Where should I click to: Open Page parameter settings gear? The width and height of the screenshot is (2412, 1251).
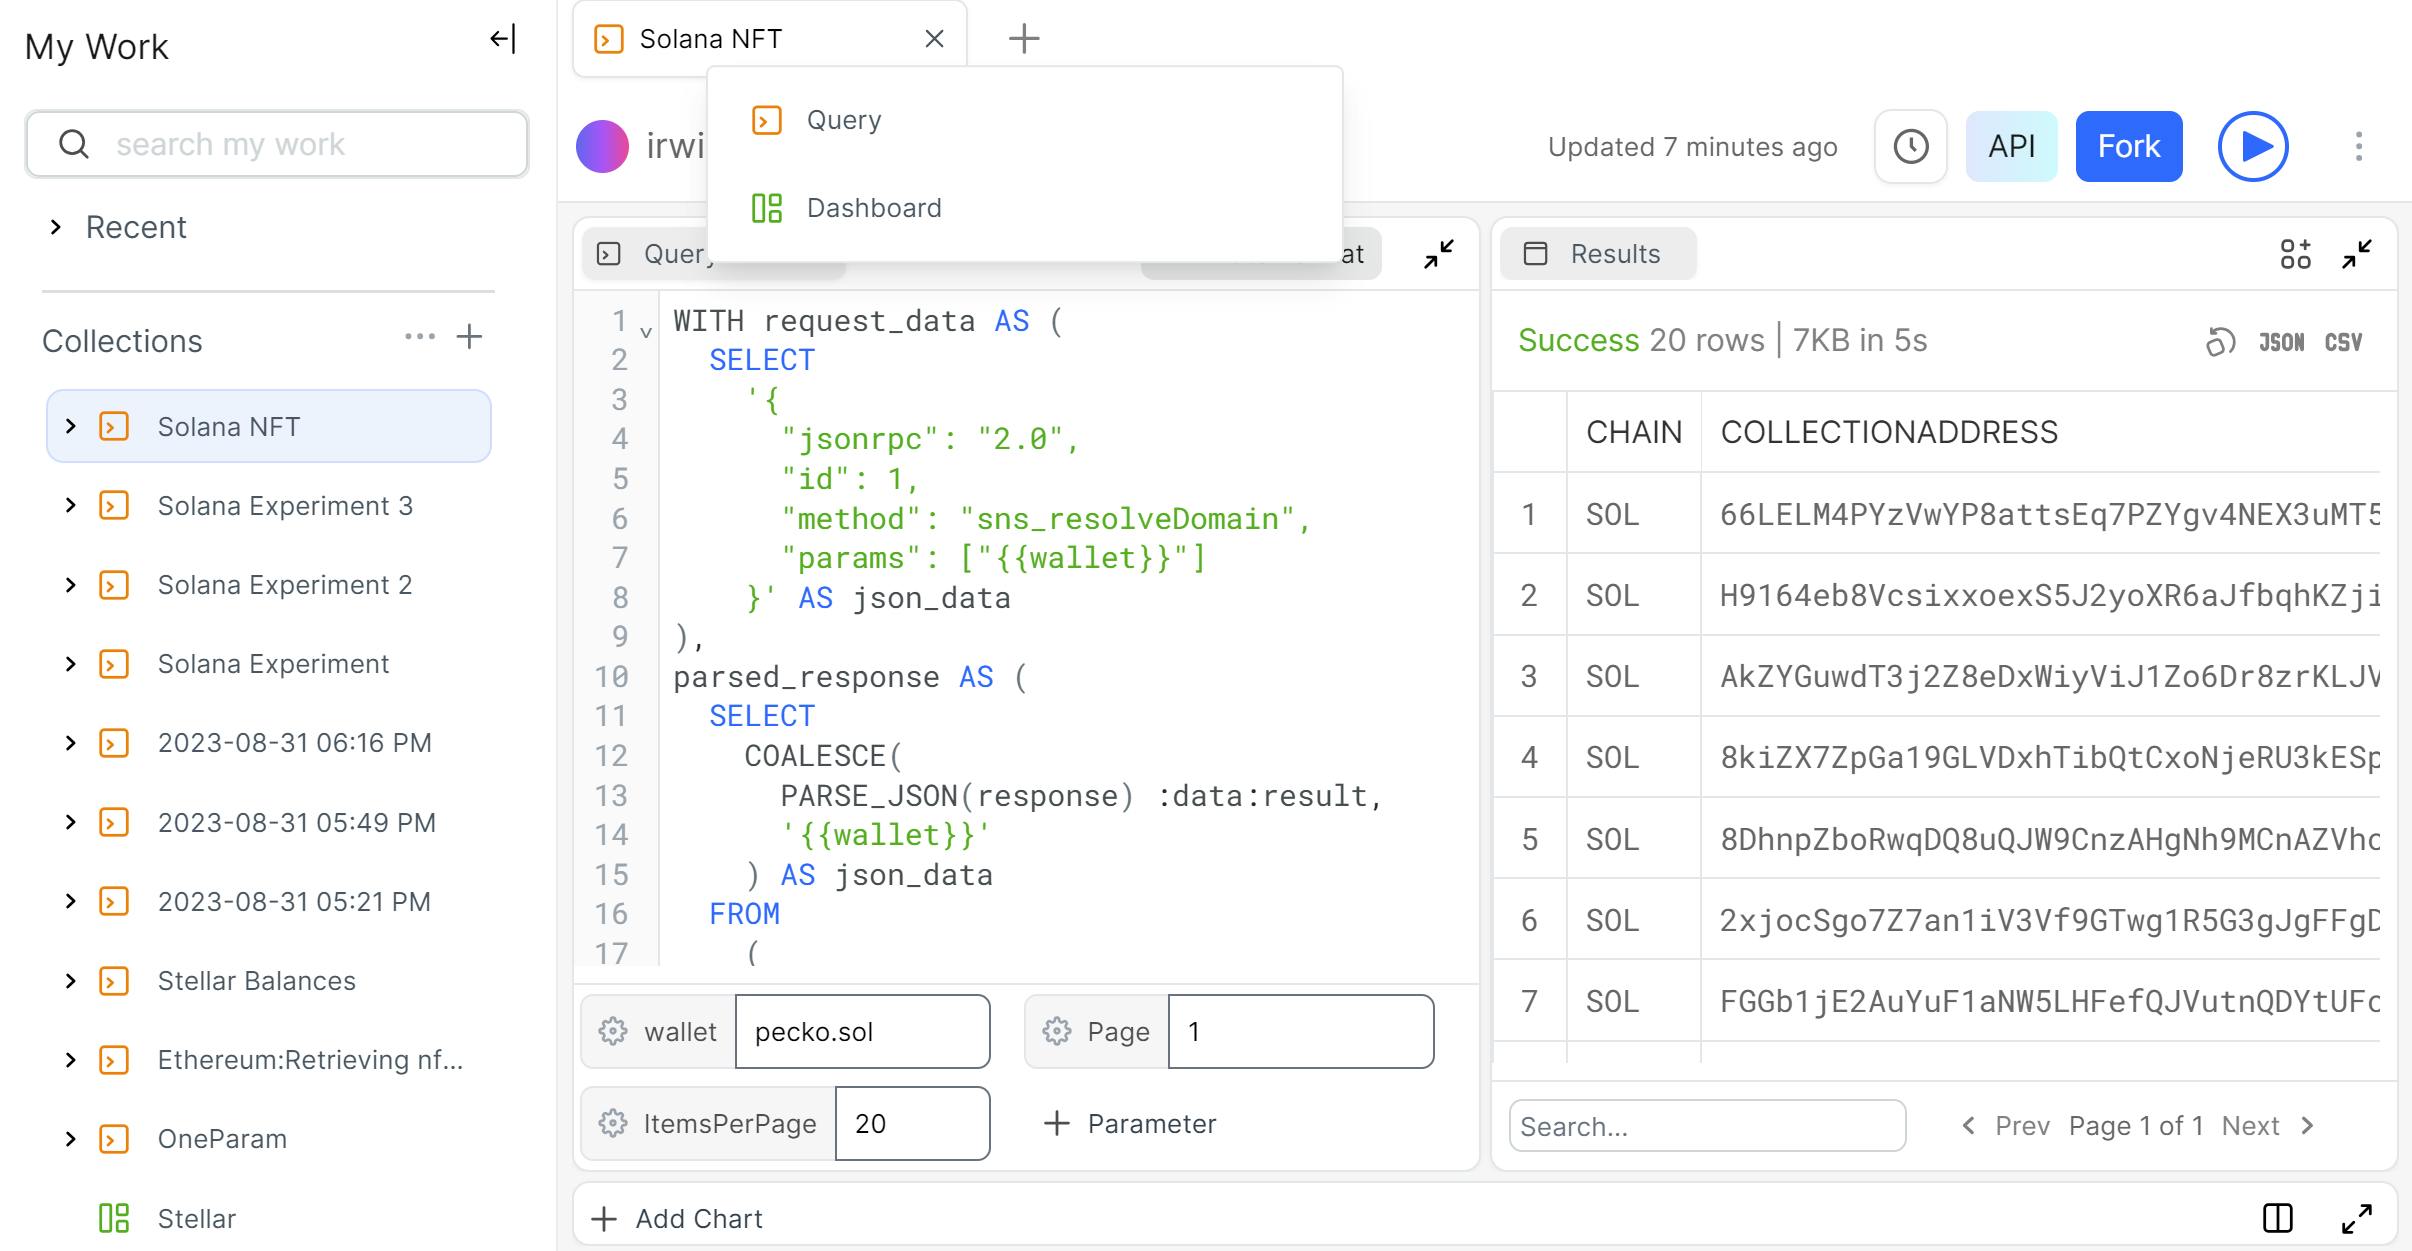1057,1031
